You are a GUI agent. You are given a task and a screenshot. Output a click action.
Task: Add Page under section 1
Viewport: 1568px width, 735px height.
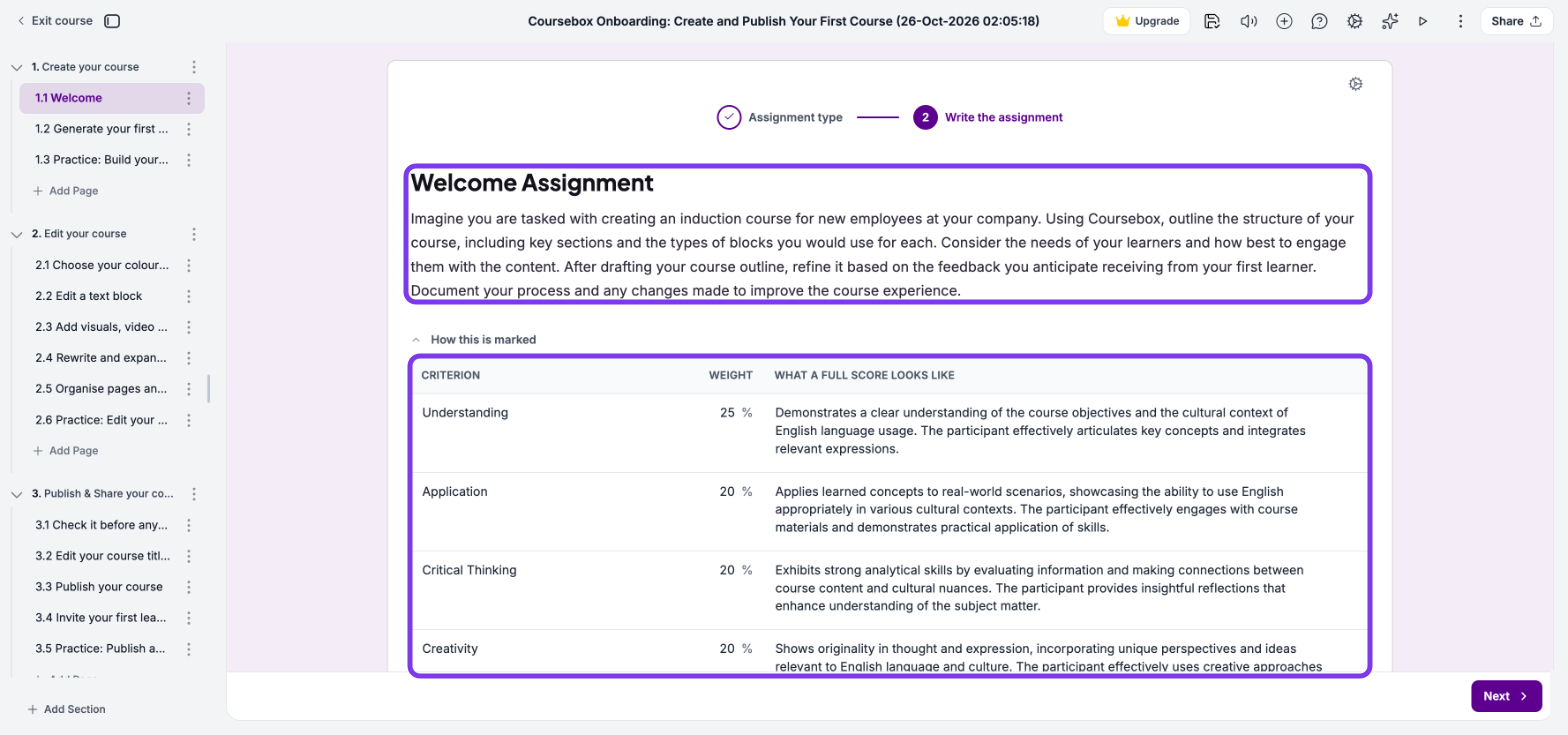click(66, 191)
